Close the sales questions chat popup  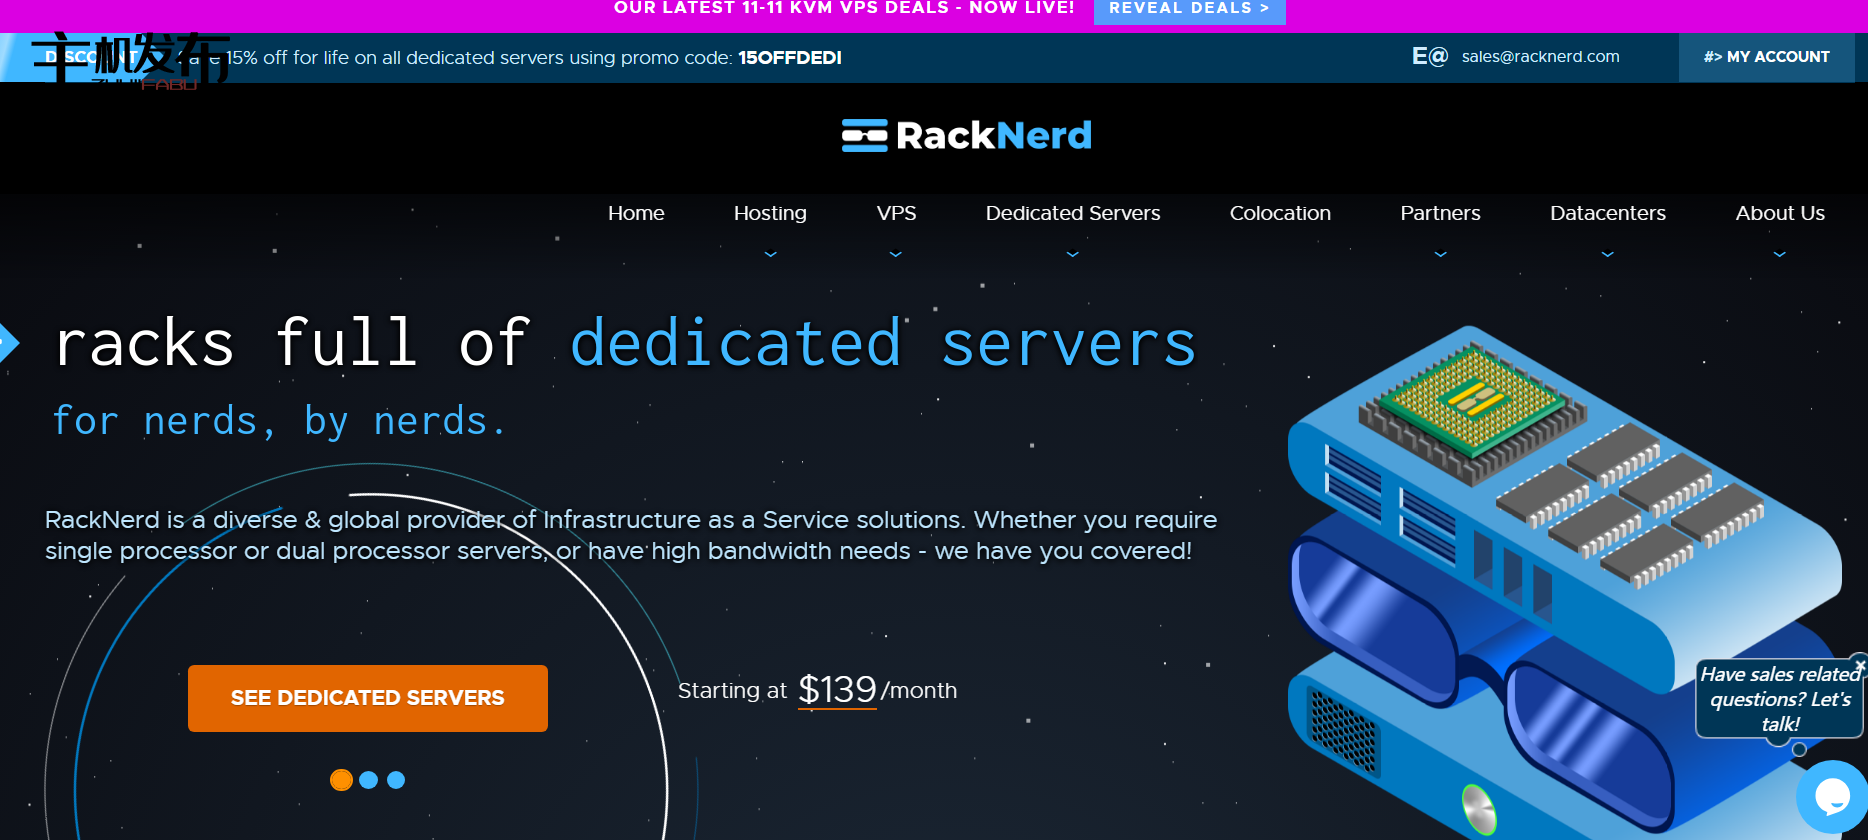[1859, 665]
